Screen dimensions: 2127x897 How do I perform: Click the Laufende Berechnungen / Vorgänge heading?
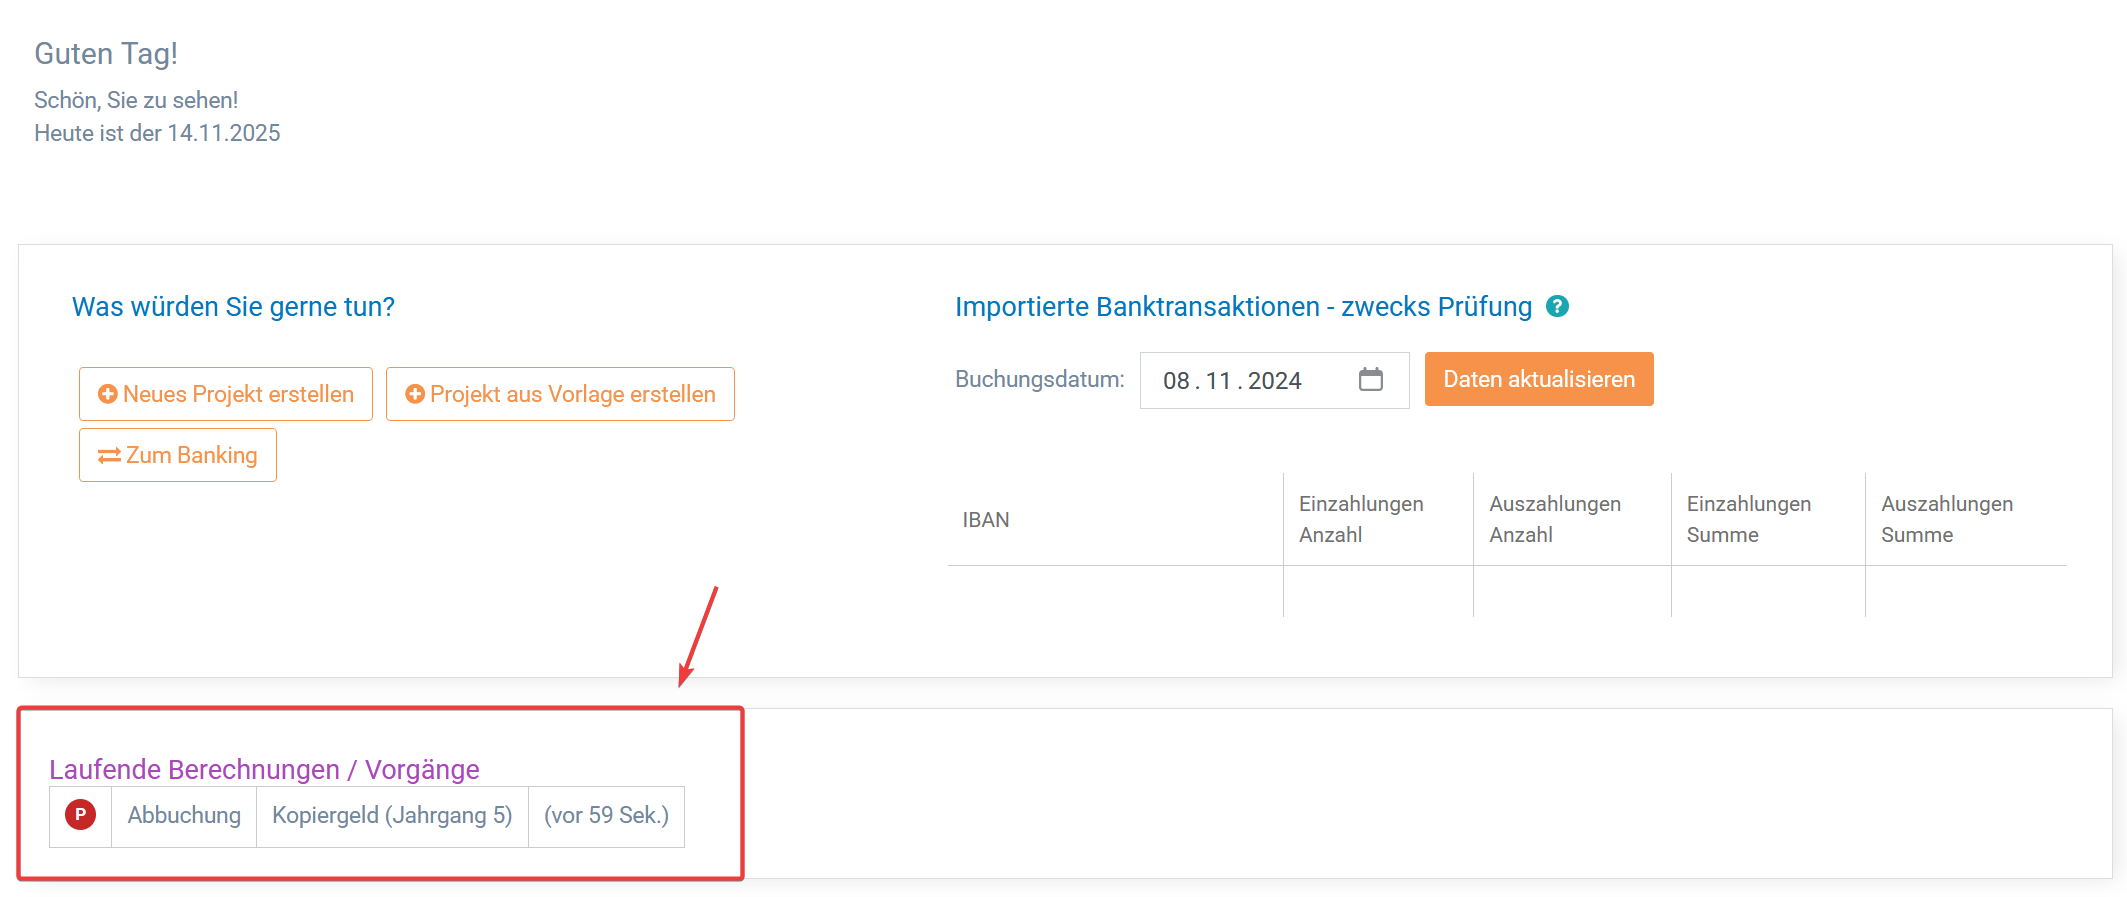264,770
